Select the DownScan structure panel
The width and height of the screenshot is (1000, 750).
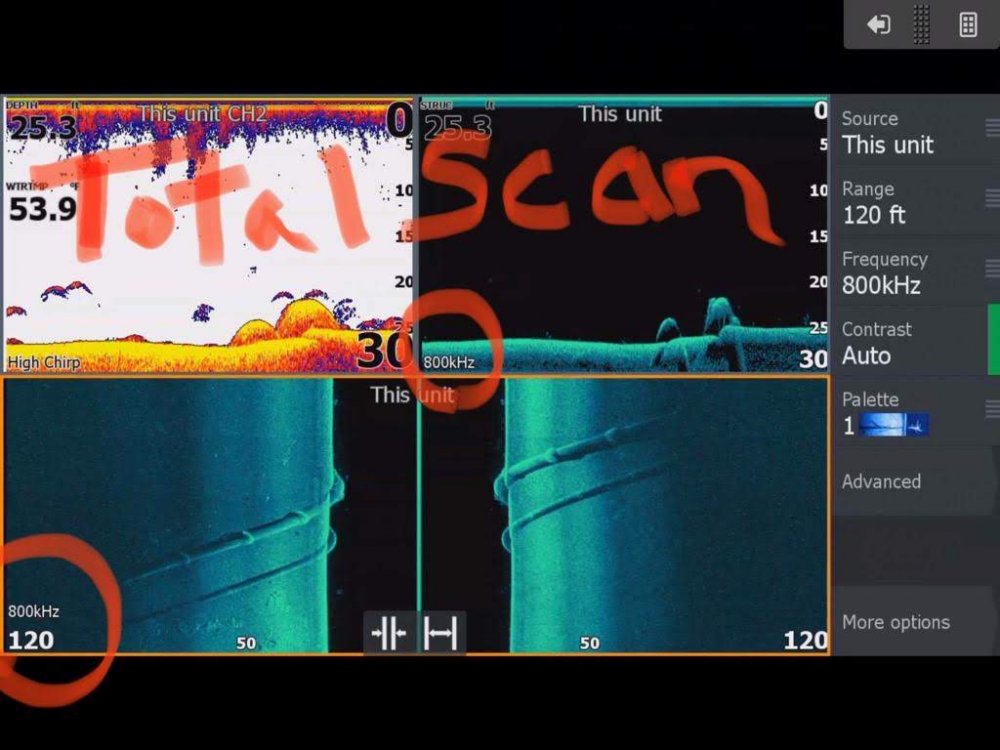(x=622, y=235)
